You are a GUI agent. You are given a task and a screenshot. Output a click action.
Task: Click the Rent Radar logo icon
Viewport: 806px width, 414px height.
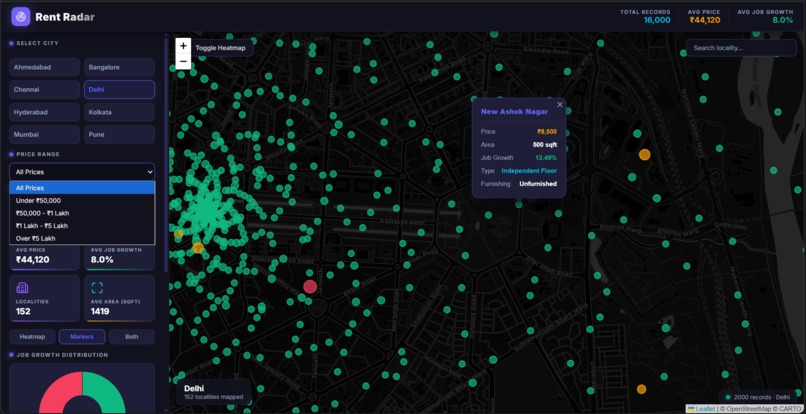[x=21, y=16]
